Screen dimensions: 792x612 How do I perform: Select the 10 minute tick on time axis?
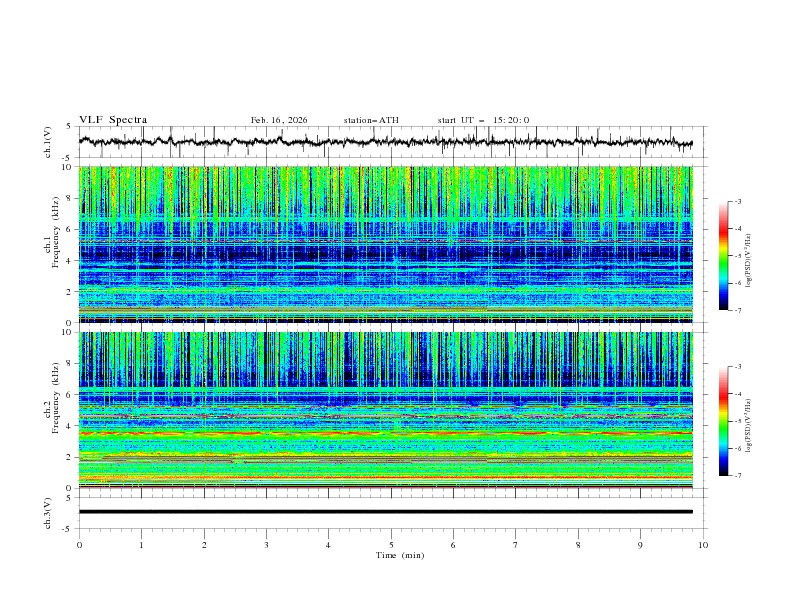pos(703,544)
